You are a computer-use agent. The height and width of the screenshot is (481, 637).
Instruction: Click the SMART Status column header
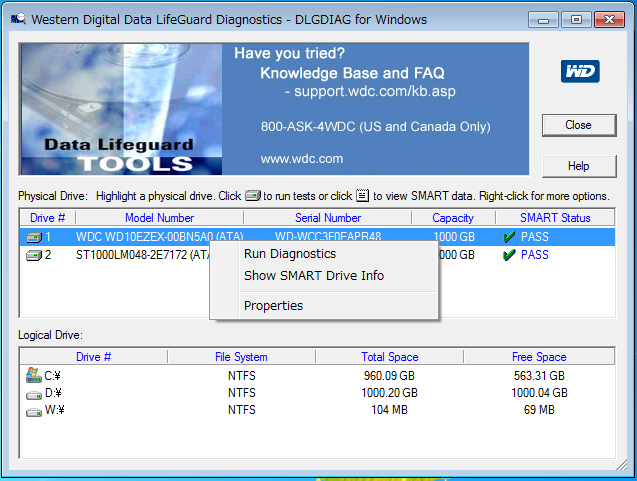(x=555, y=218)
